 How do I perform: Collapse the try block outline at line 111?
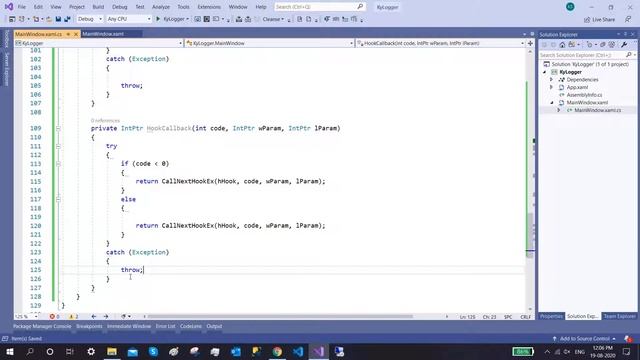[x=58, y=146]
